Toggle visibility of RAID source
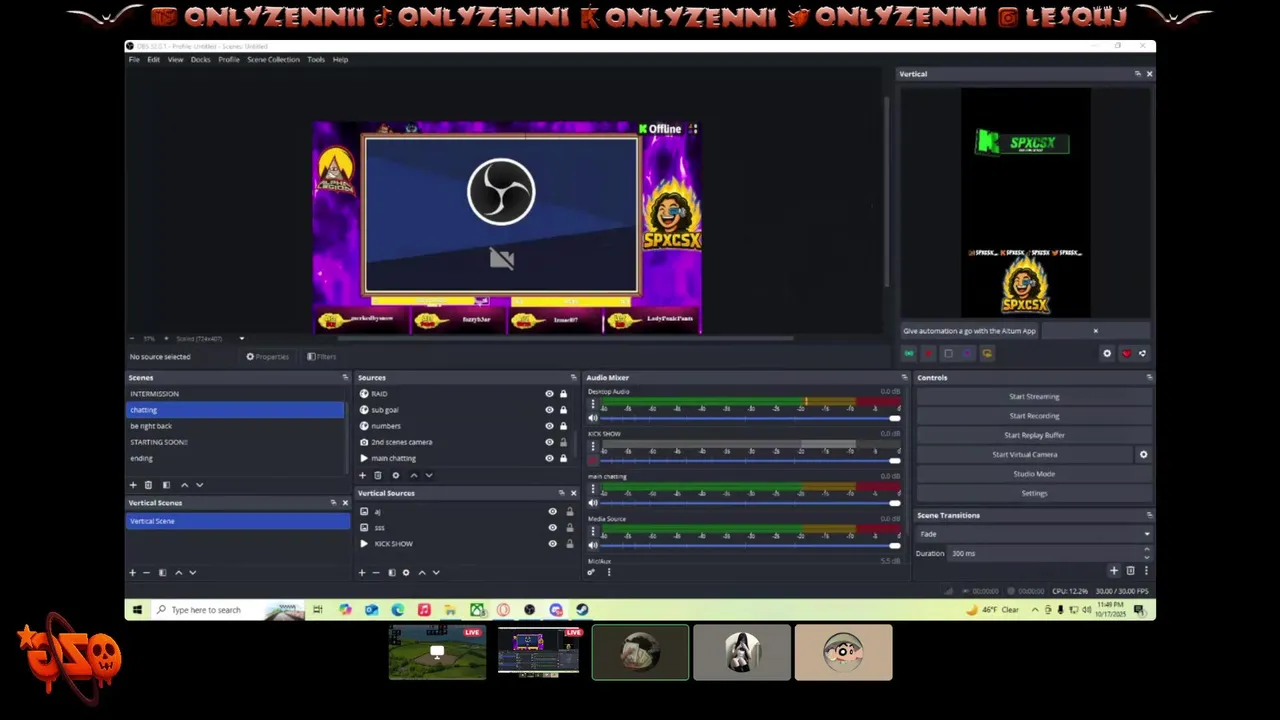The height and width of the screenshot is (720, 1280). 549,394
